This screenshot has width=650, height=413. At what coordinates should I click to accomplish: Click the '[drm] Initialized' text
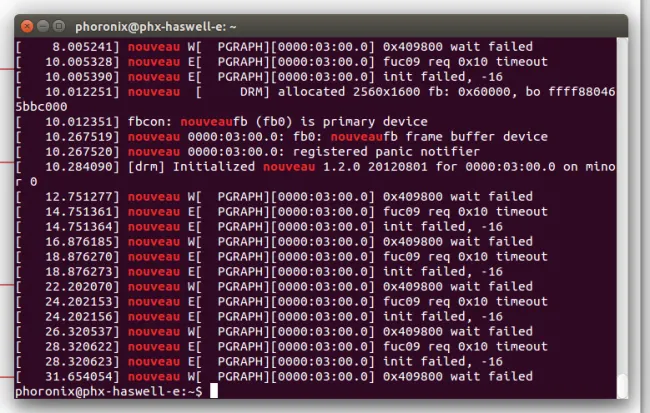click(x=191, y=167)
